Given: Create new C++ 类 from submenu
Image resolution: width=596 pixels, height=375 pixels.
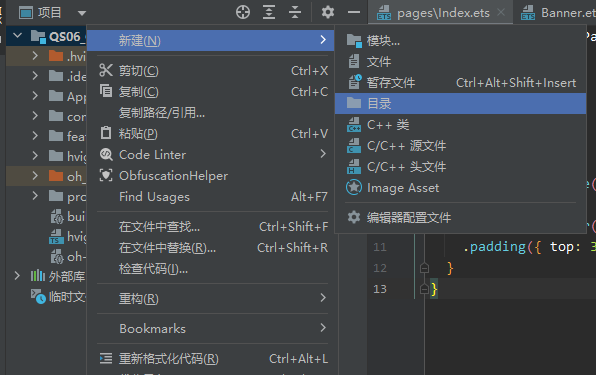Looking at the screenshot, I should click(460, 125).
